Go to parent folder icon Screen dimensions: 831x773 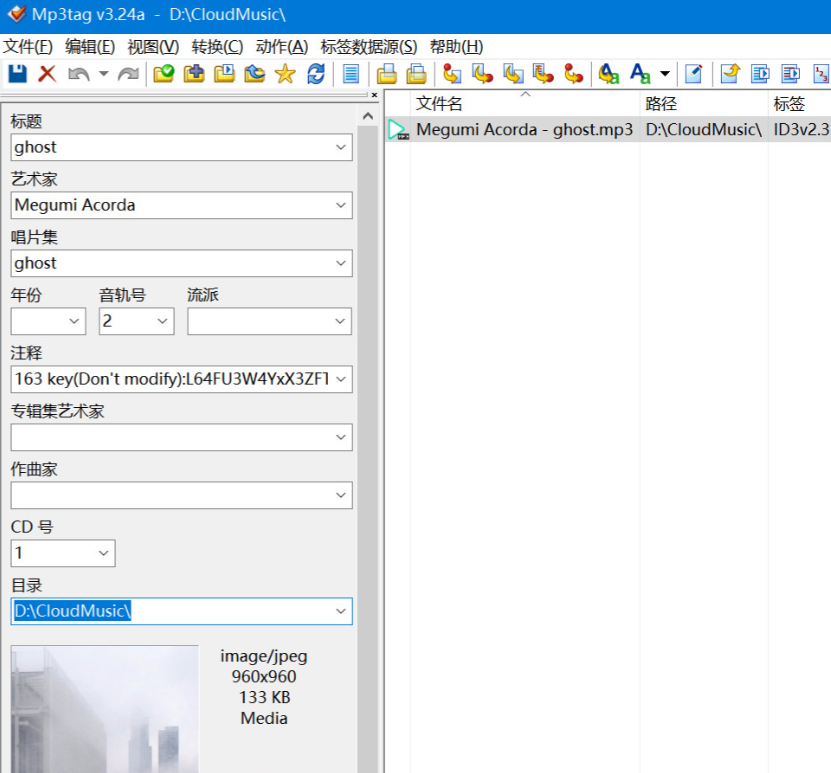pyautogui.click(x=254, y=74)
